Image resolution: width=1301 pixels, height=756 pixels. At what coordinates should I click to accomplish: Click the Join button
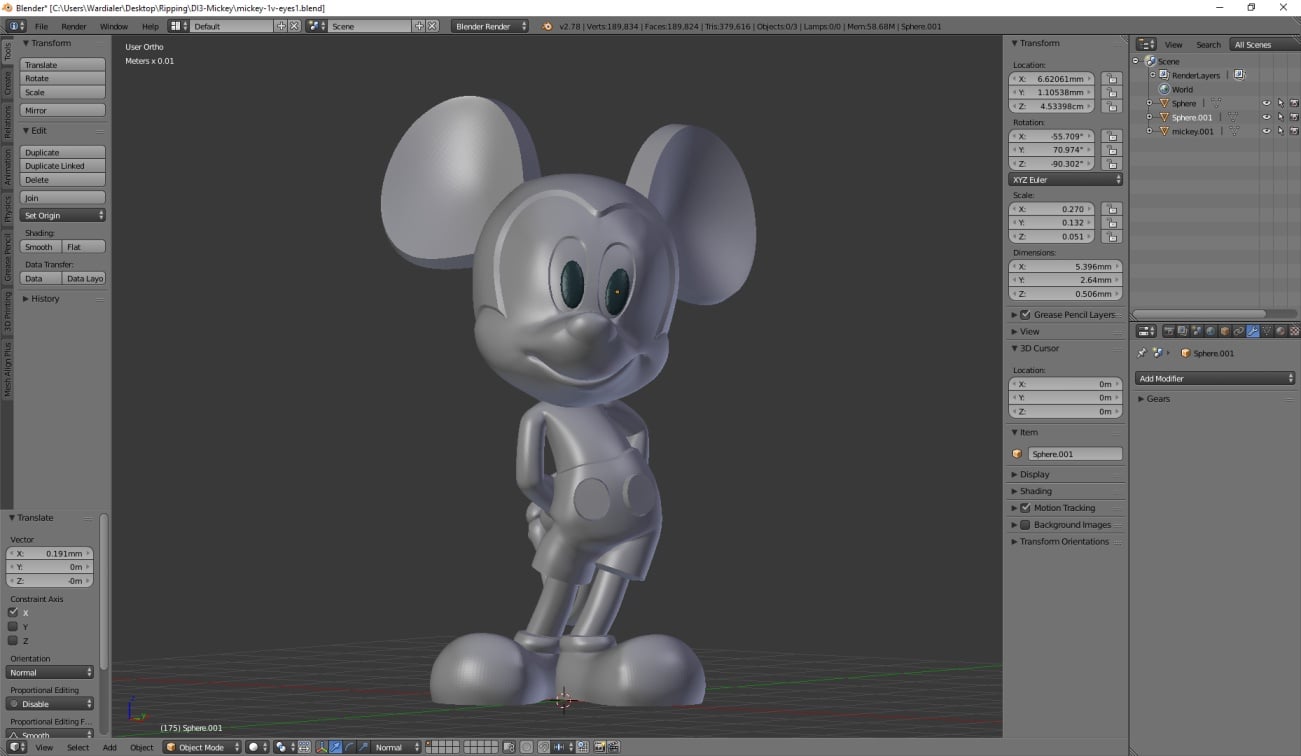(63, 197)
